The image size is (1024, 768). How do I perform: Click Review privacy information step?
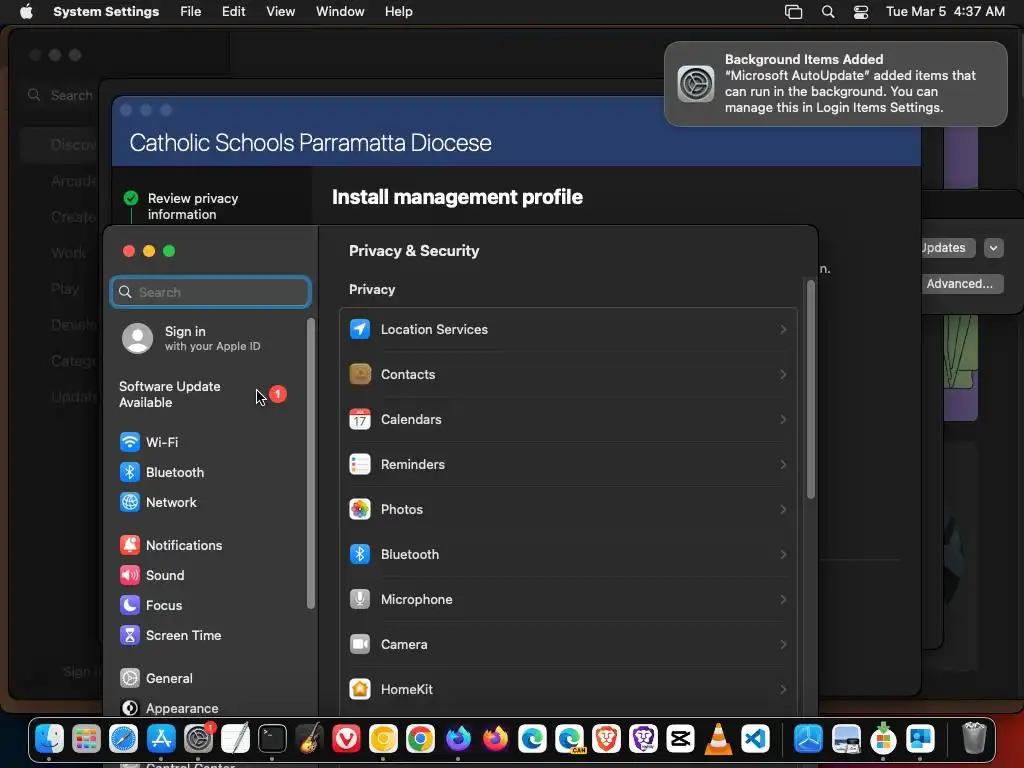[x=193, y=206]
